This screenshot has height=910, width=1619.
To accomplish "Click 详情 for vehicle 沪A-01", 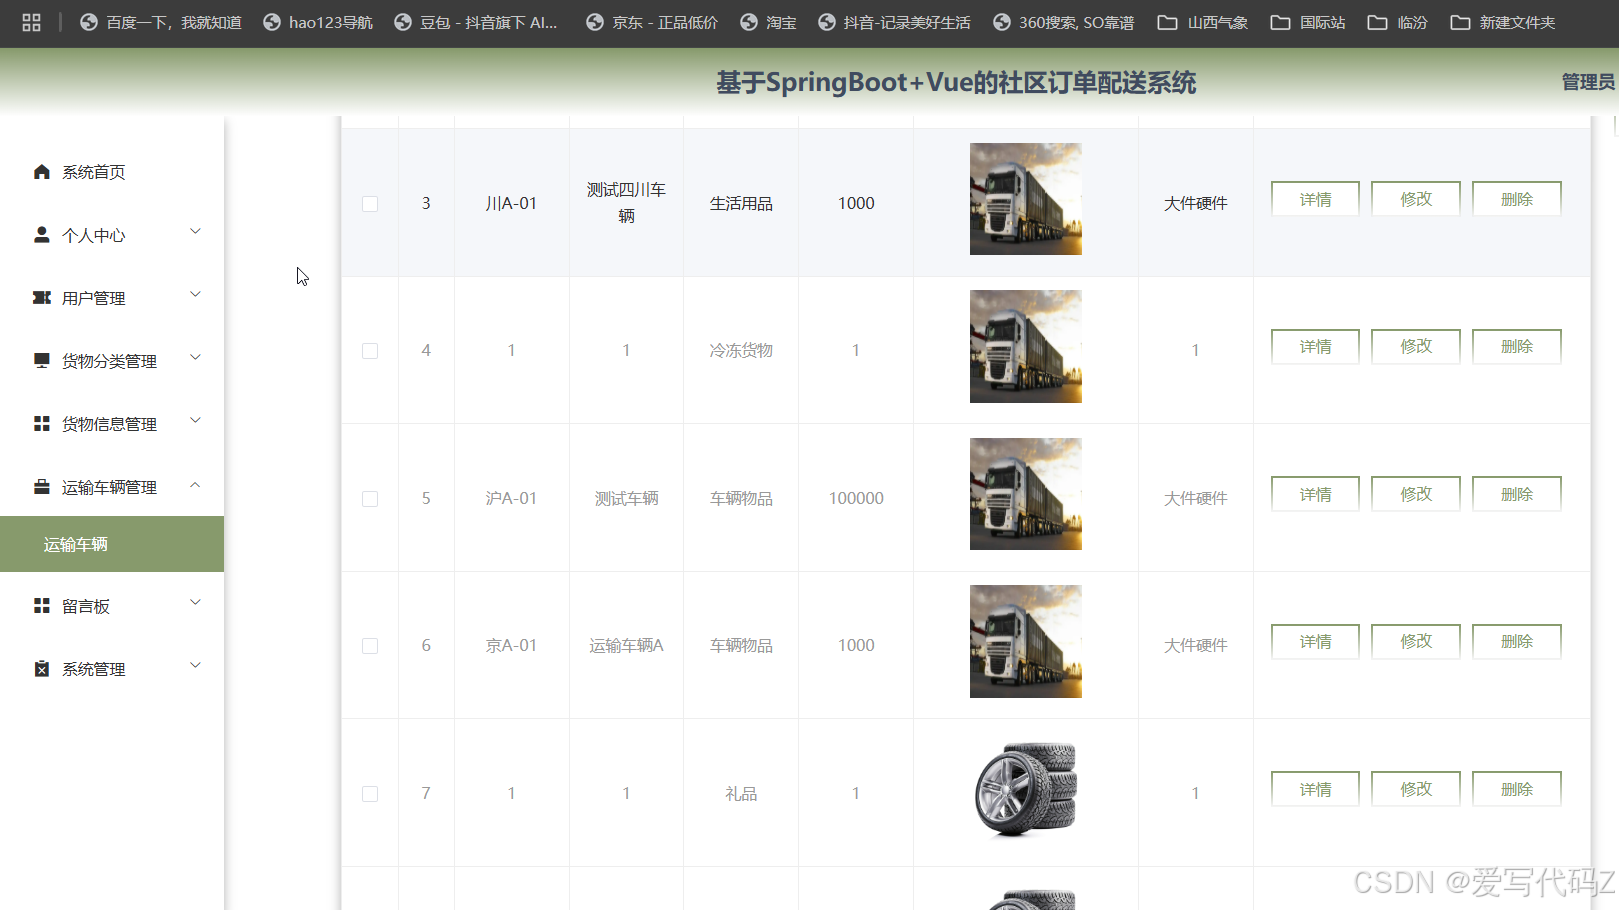I will point(1315,494).
